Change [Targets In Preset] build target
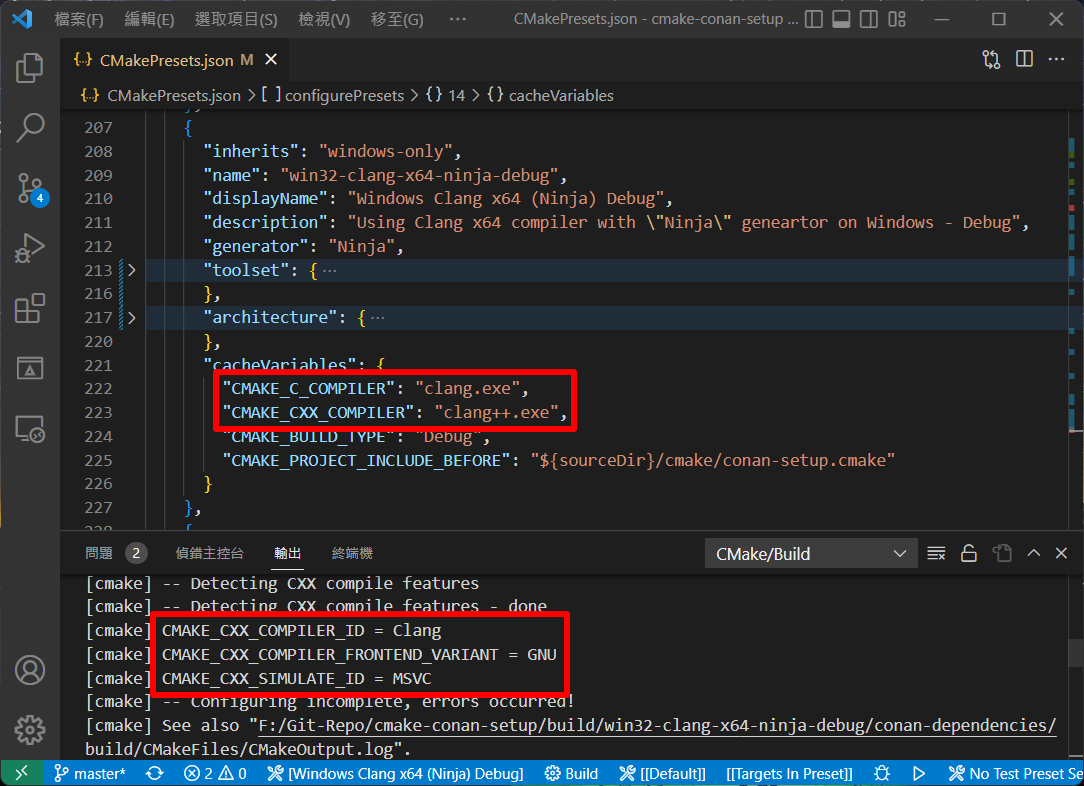The image size is (1084, 786). [x=789, y=774]
